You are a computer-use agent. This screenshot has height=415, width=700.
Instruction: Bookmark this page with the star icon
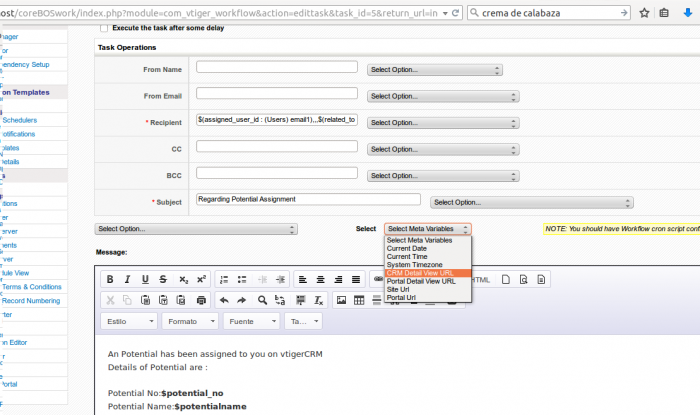(x=645, y=13)
